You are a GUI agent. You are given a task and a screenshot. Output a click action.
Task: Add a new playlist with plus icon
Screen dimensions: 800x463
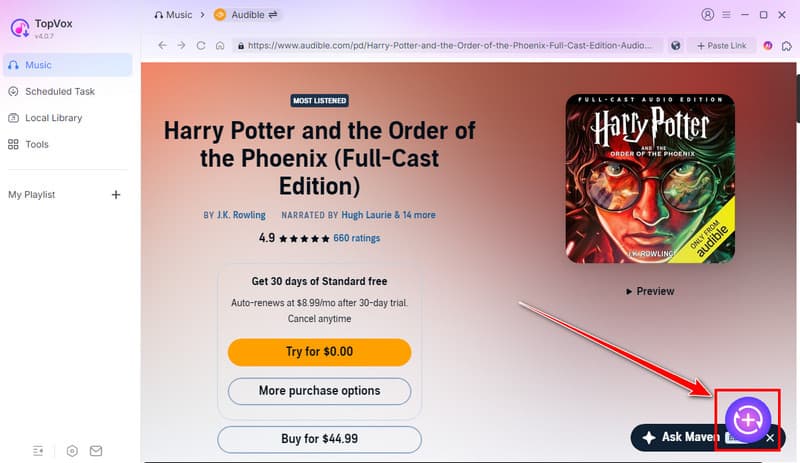tap(116, 194)
